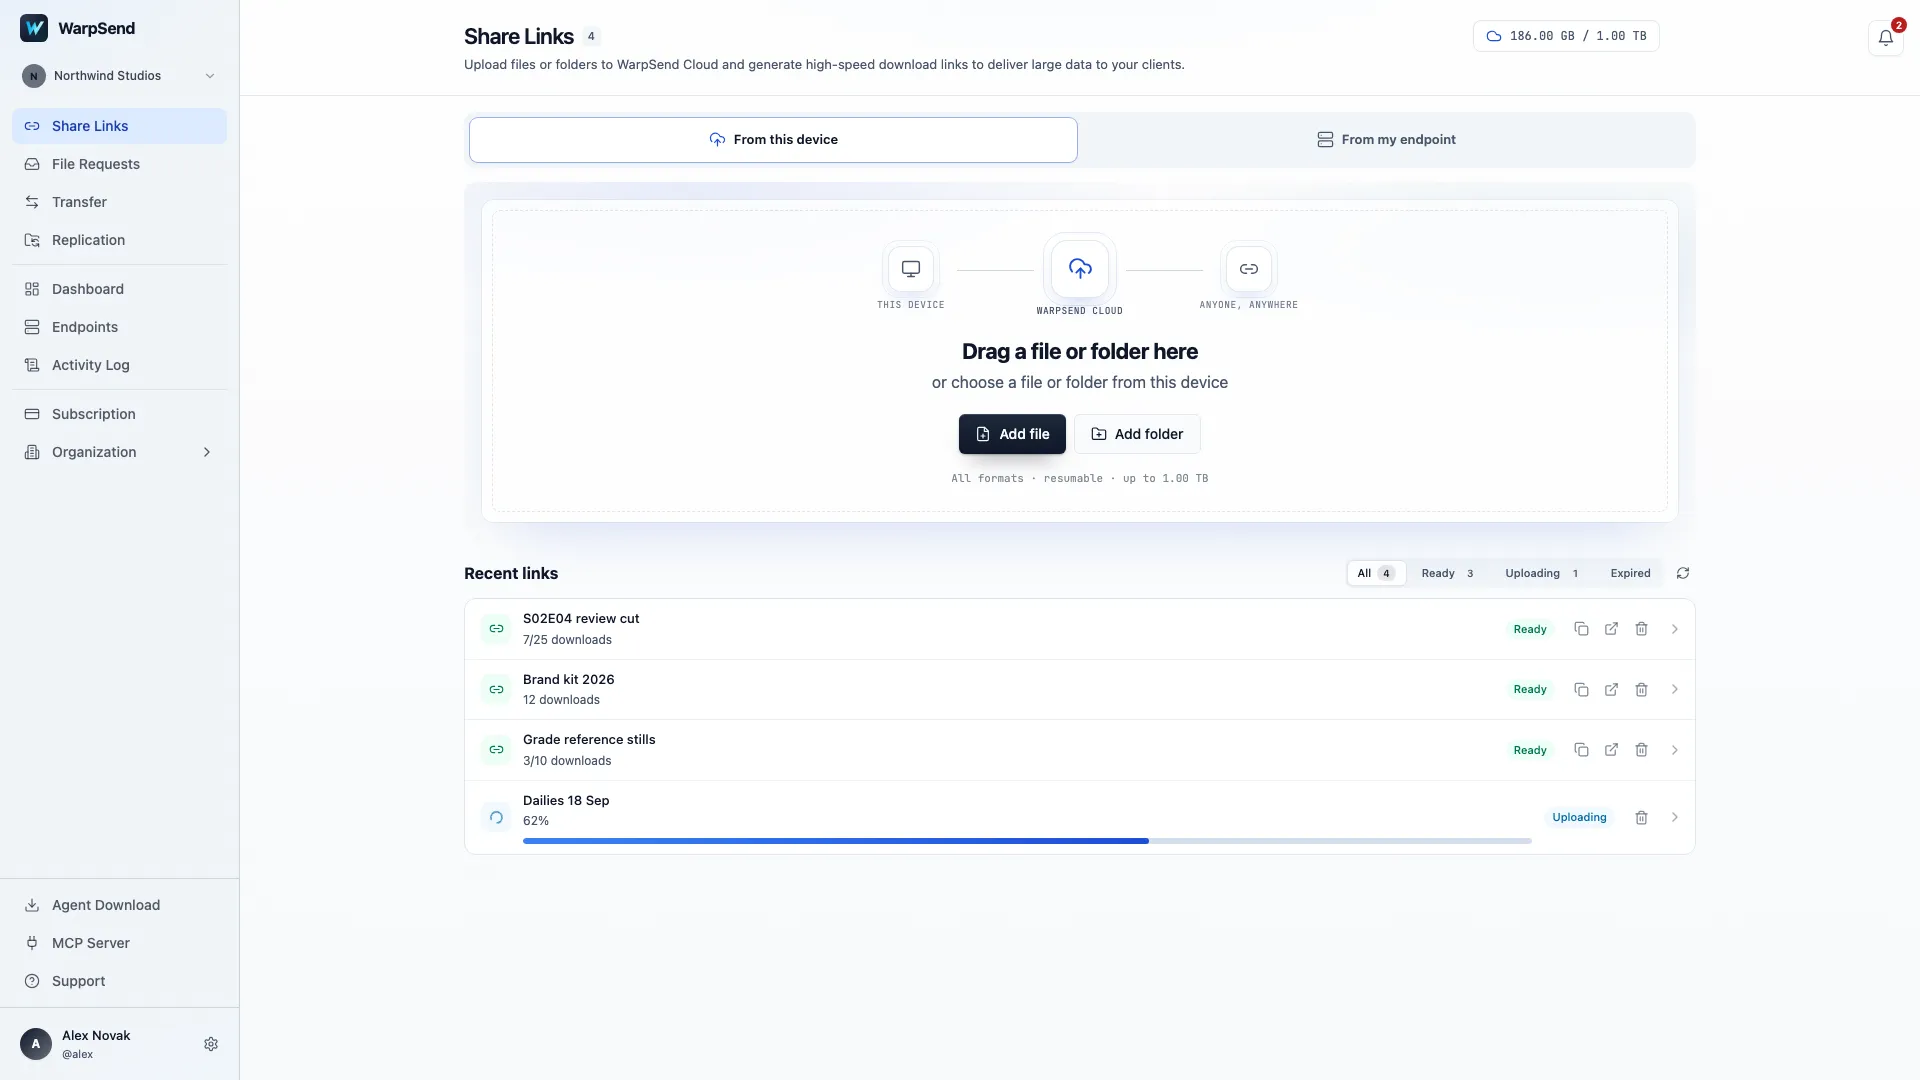Image resolution: width=1920 pixels, height=1080 pixels.
Task: Expand Dailies 18 Sep details chevron
Action: tap(1675, 818)
